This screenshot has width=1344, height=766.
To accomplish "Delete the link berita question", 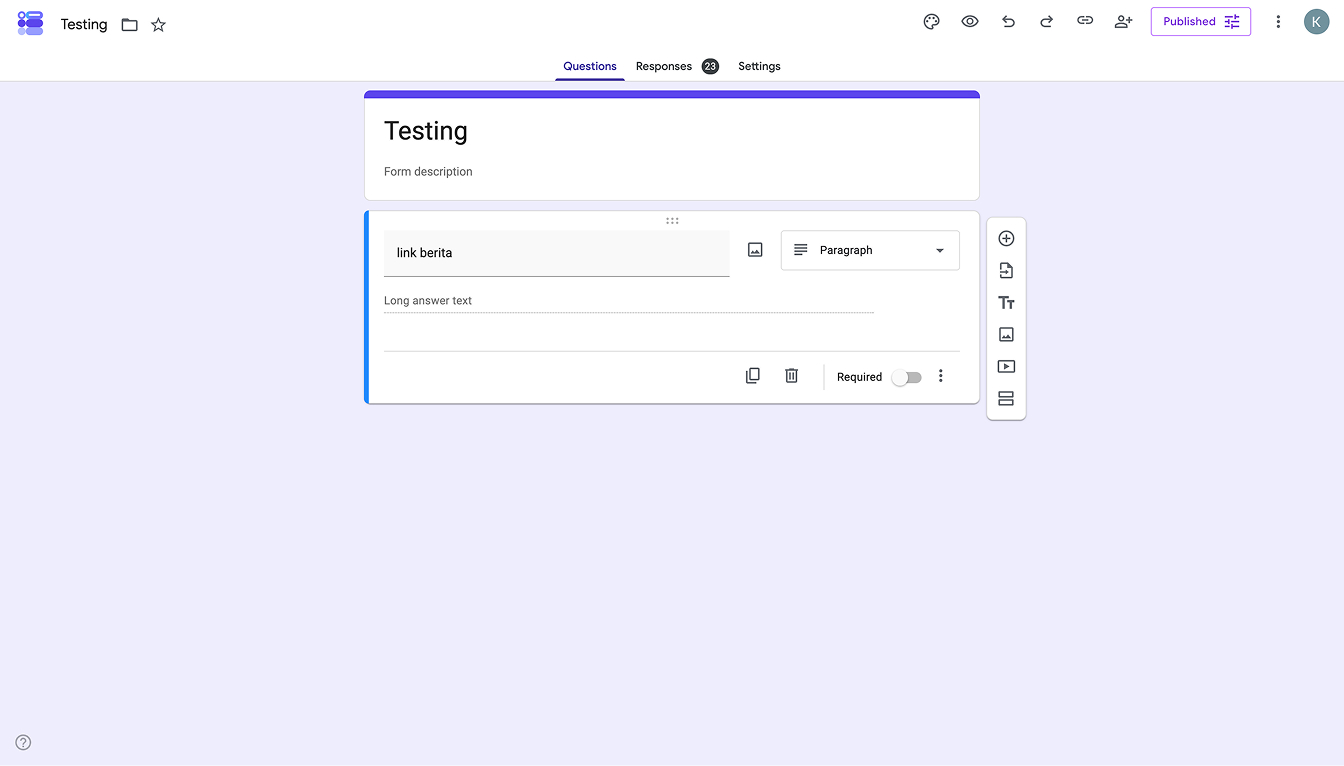I will (791, 376).
